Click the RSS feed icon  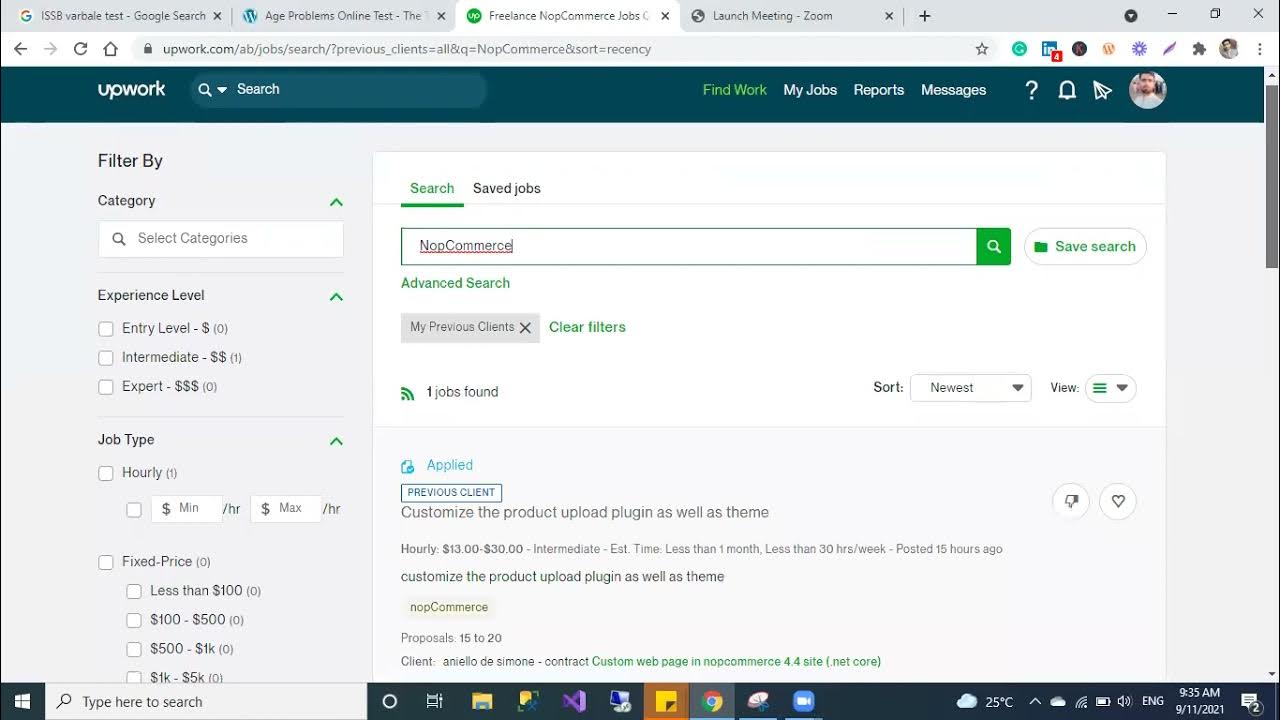point(407,393)
